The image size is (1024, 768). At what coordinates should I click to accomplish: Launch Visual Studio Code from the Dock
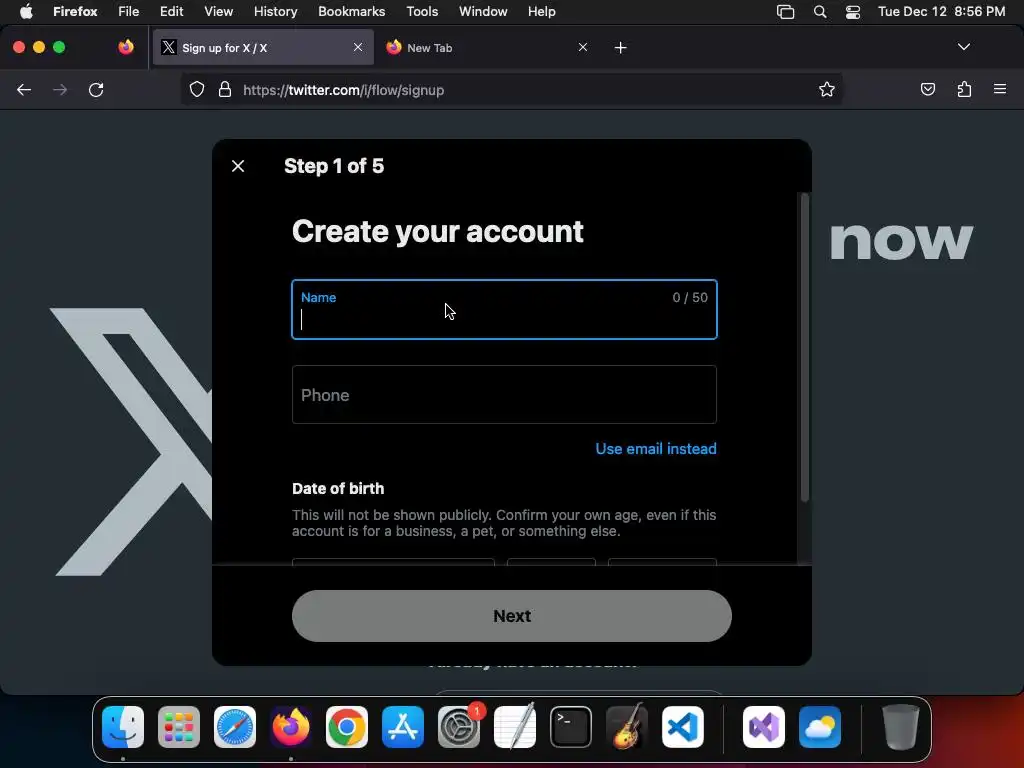(x=682, y=727)
